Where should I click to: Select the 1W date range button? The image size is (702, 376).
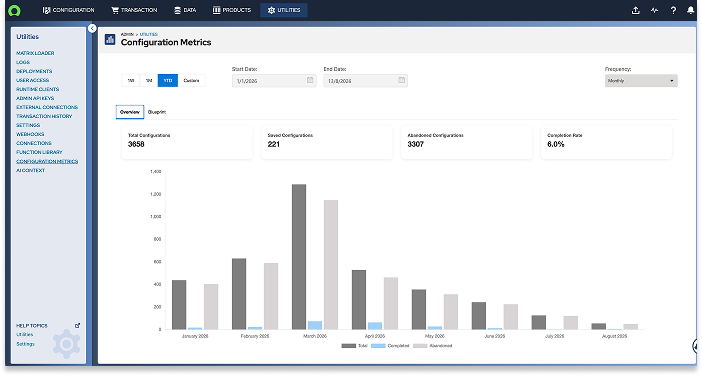[131, 81]
